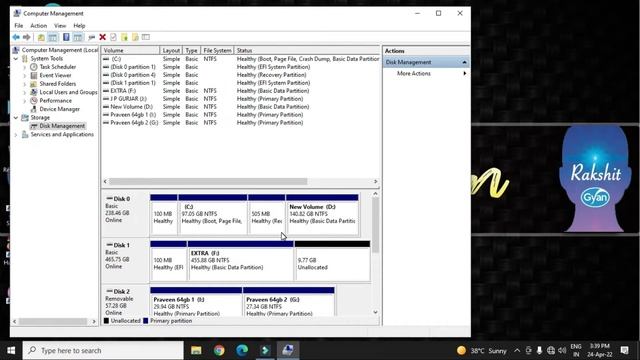Click More Actions in the Actions pane
Screen dimensions: 640x360
click(x=413, y=73)
